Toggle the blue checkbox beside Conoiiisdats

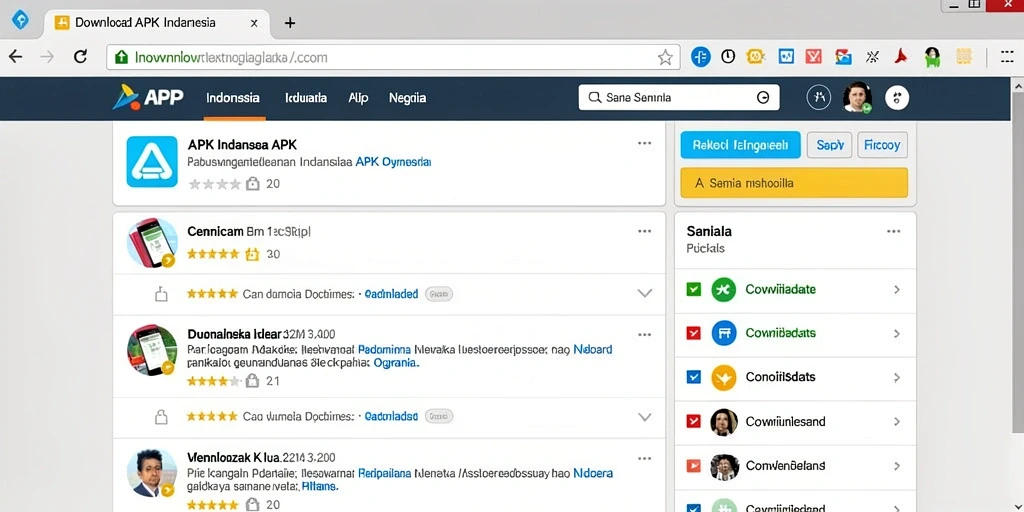(694, 377)
